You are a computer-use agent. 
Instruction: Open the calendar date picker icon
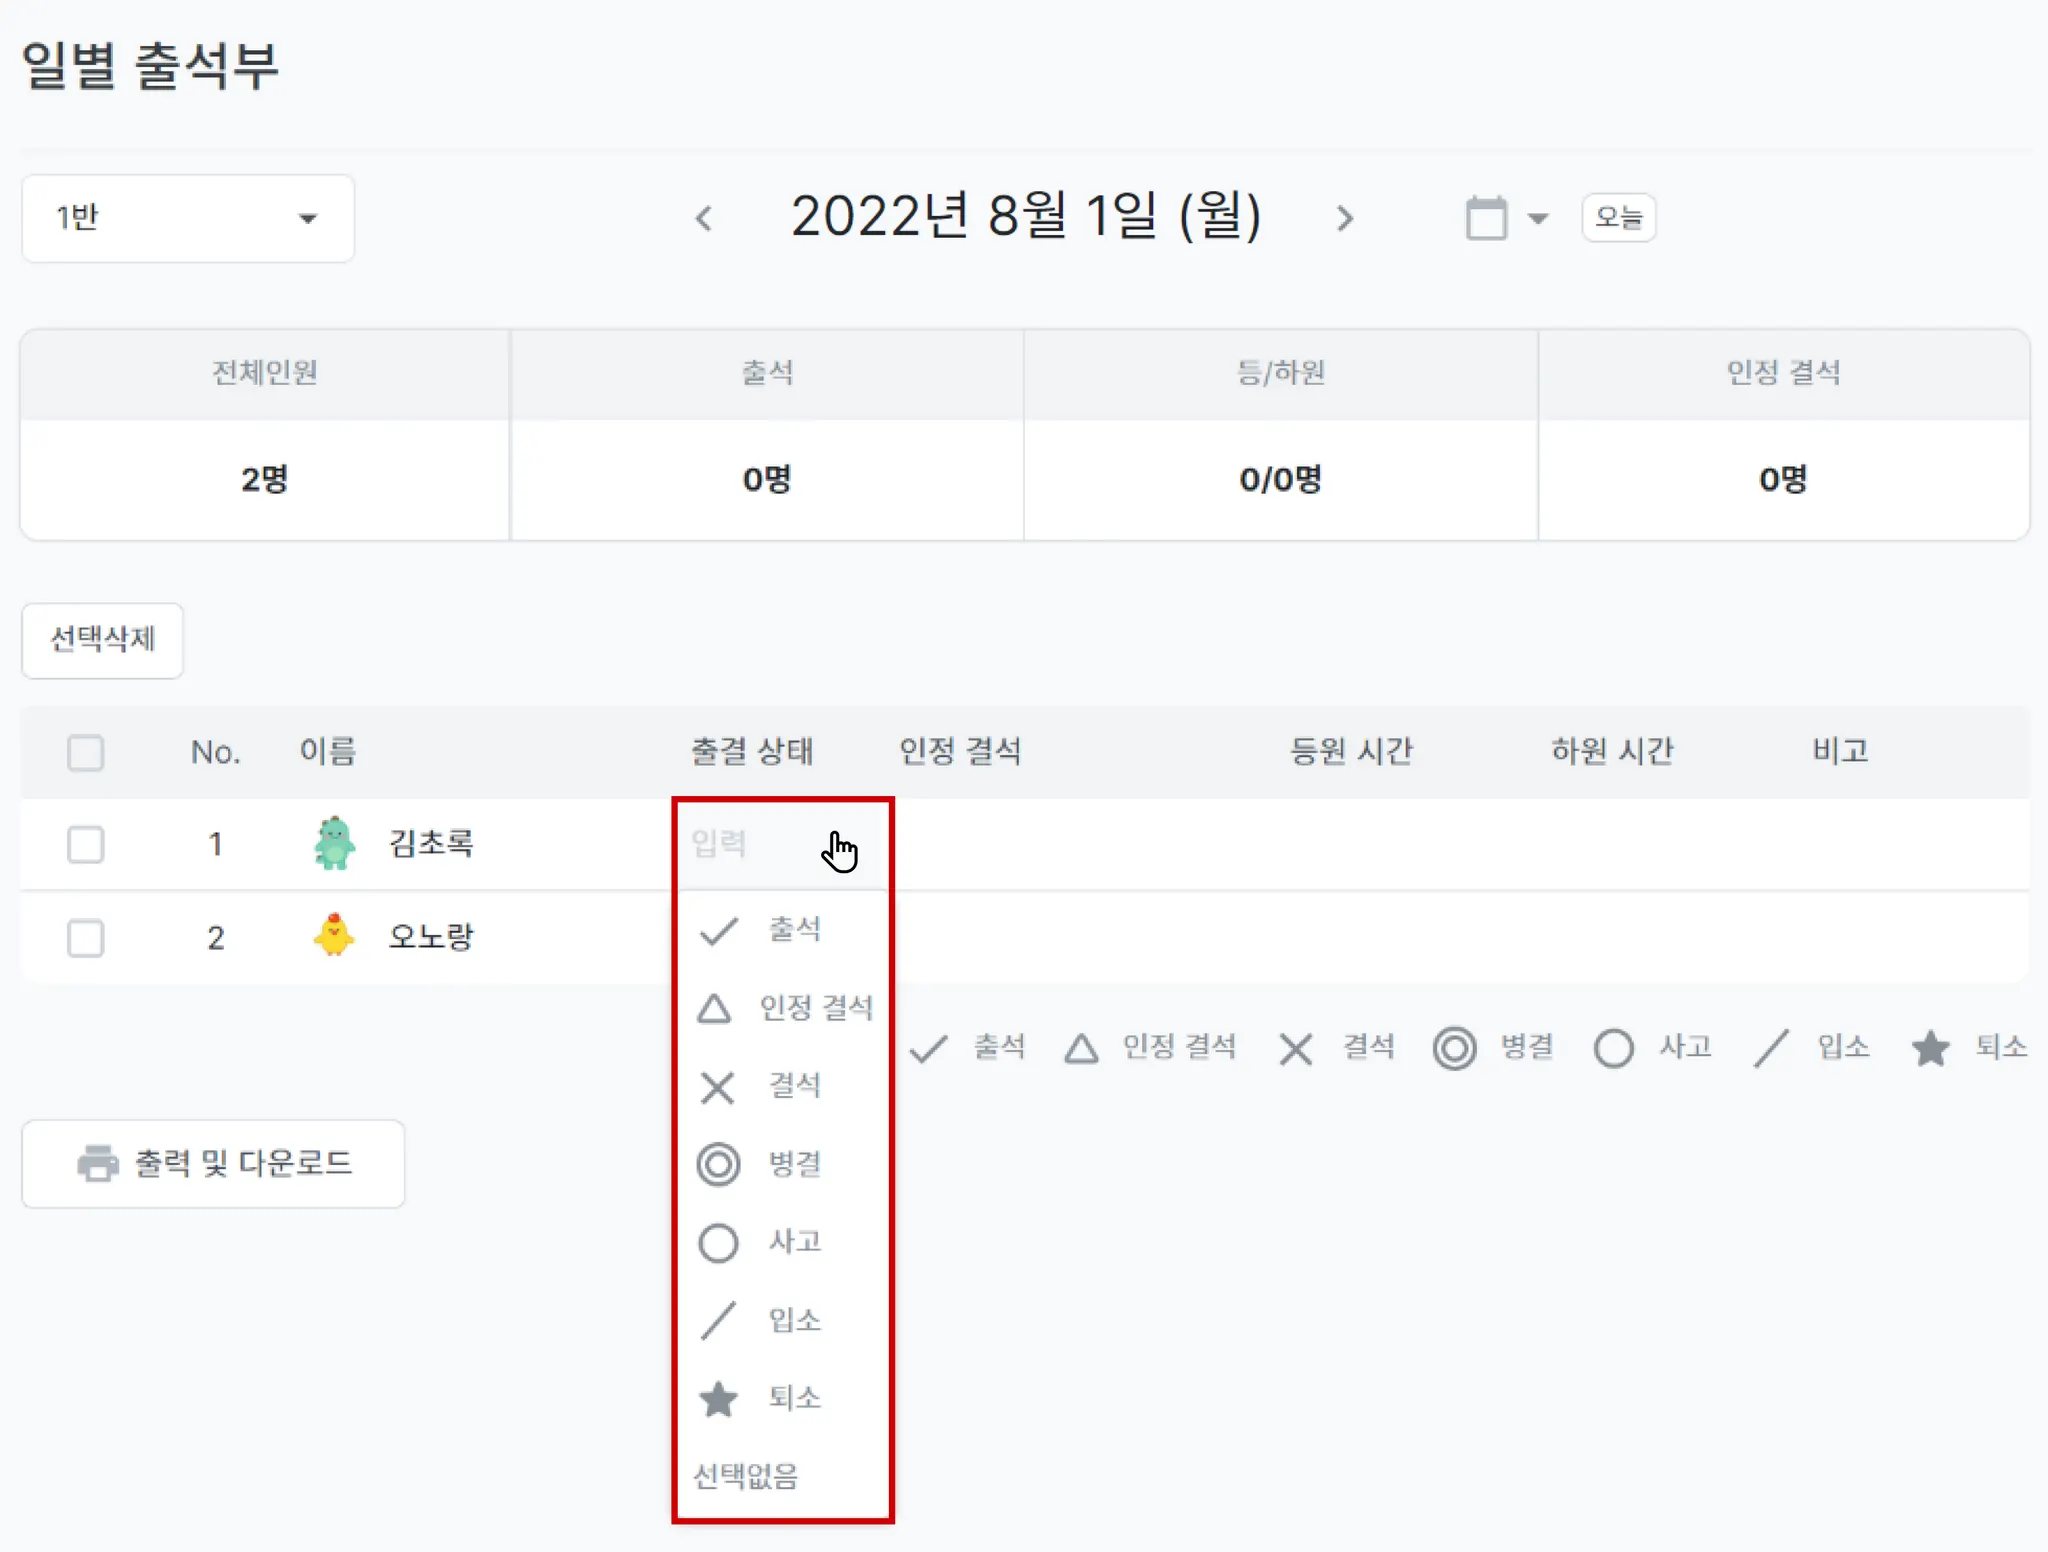1486,217
